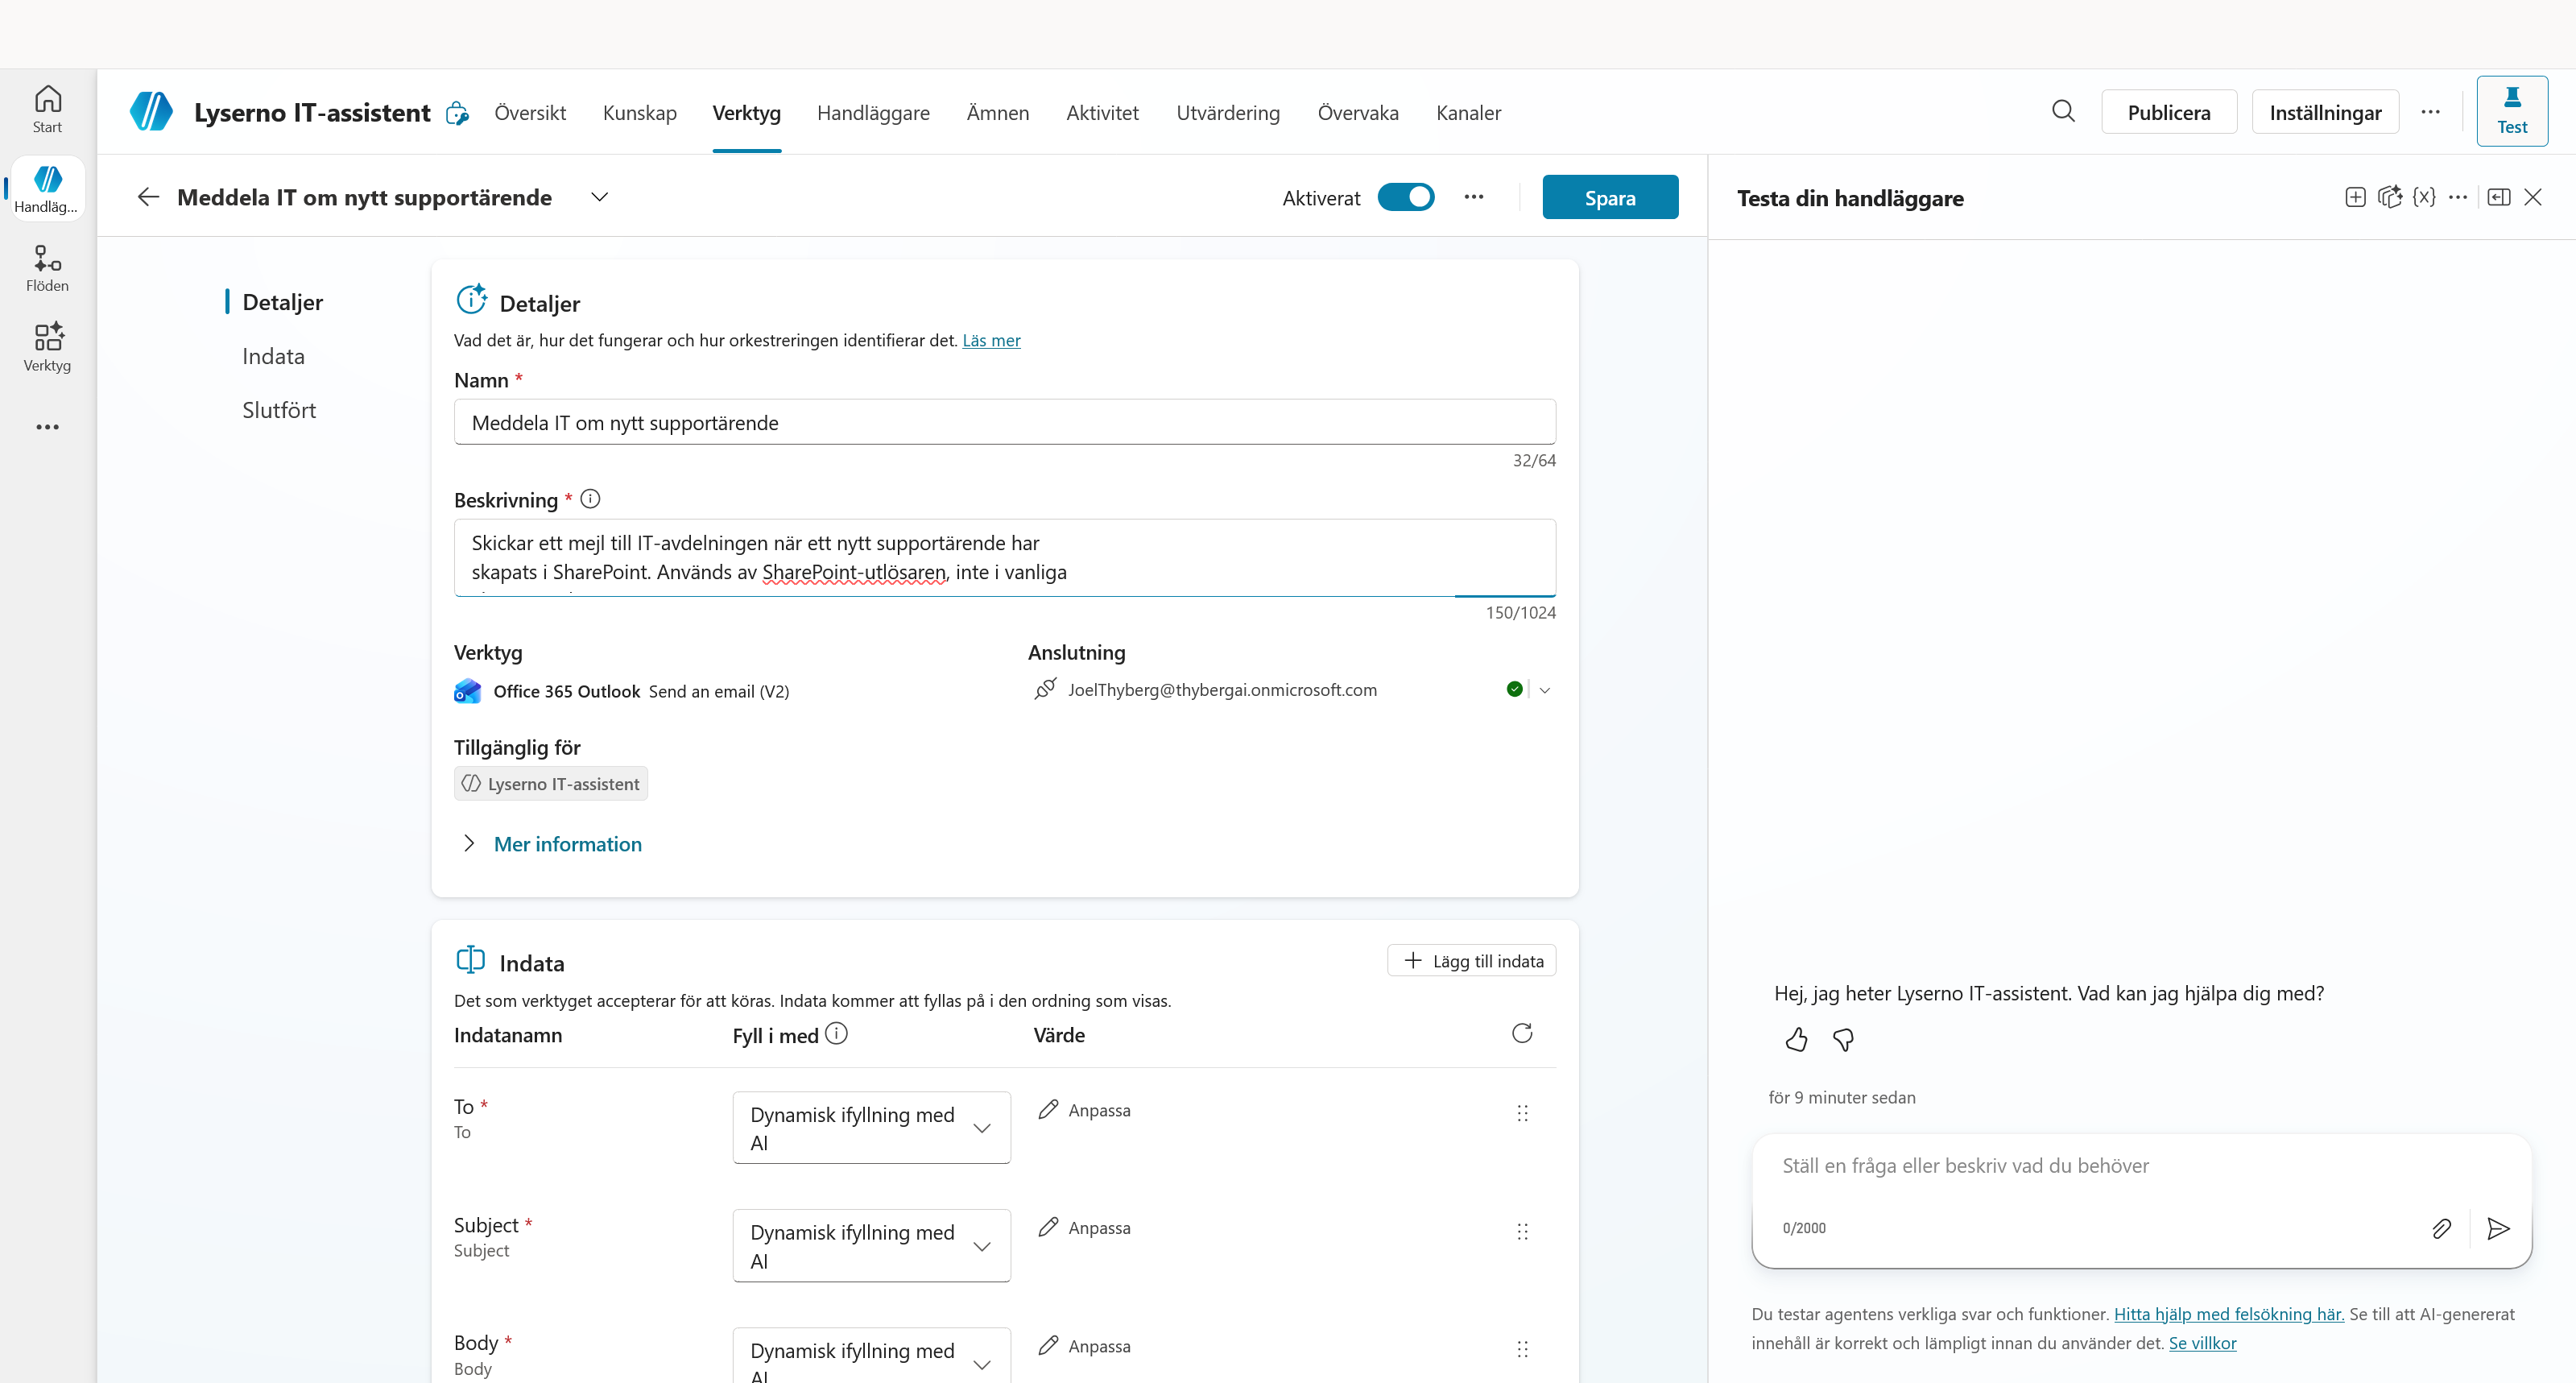
Task: Open the Läs mer link
Action: (991, 340)
